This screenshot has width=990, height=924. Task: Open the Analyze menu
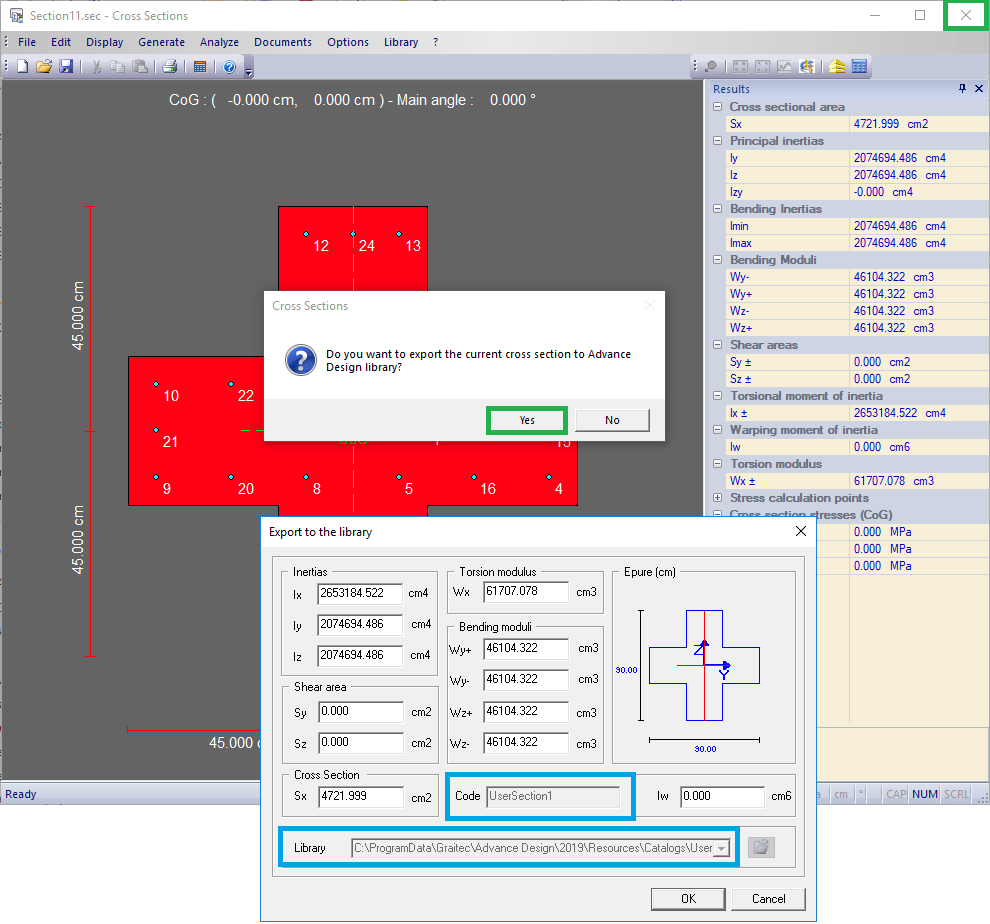pyautogui.click(x=219, y=42)
